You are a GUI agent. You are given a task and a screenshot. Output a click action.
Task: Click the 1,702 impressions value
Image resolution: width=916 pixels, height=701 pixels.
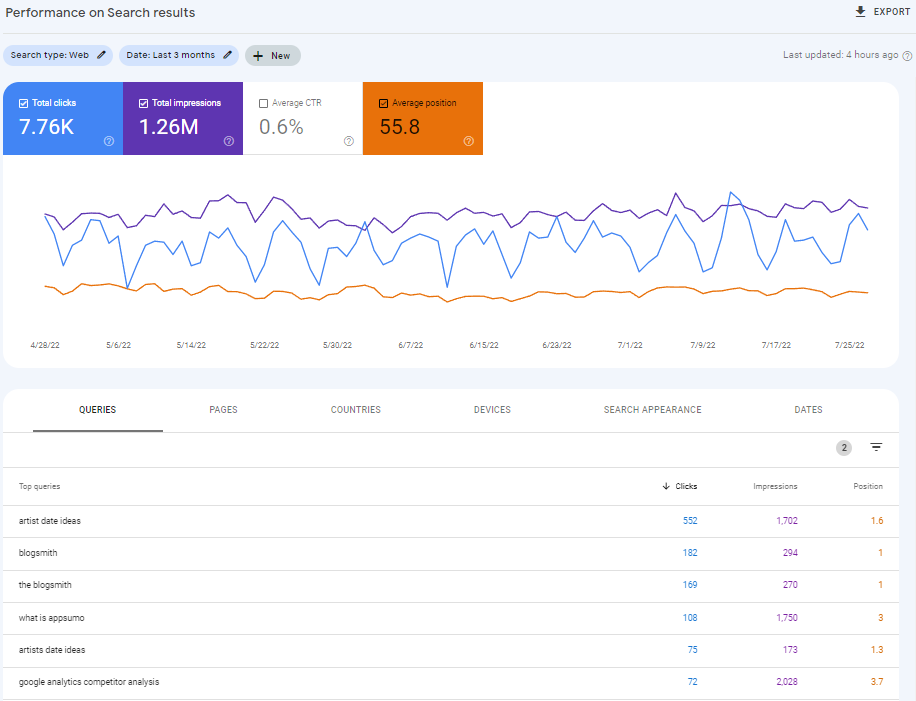click(x=787, y=521)
